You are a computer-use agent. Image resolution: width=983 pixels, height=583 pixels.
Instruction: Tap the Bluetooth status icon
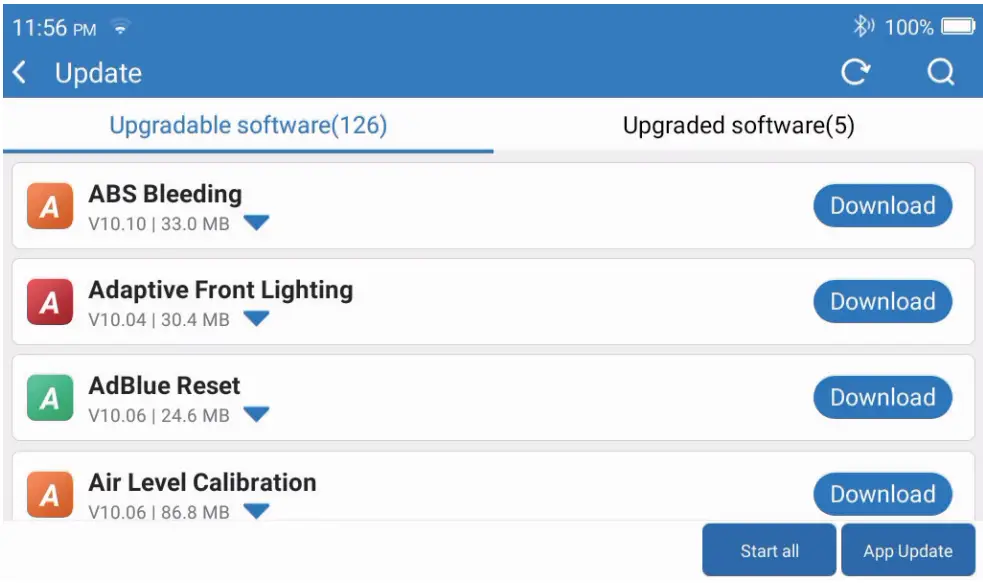coord(862,27)
